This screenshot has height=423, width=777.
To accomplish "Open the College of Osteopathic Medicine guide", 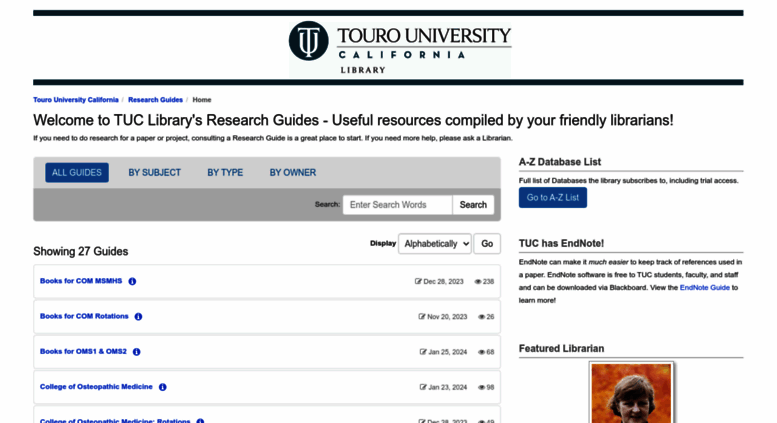I will (x=96, y=386).
